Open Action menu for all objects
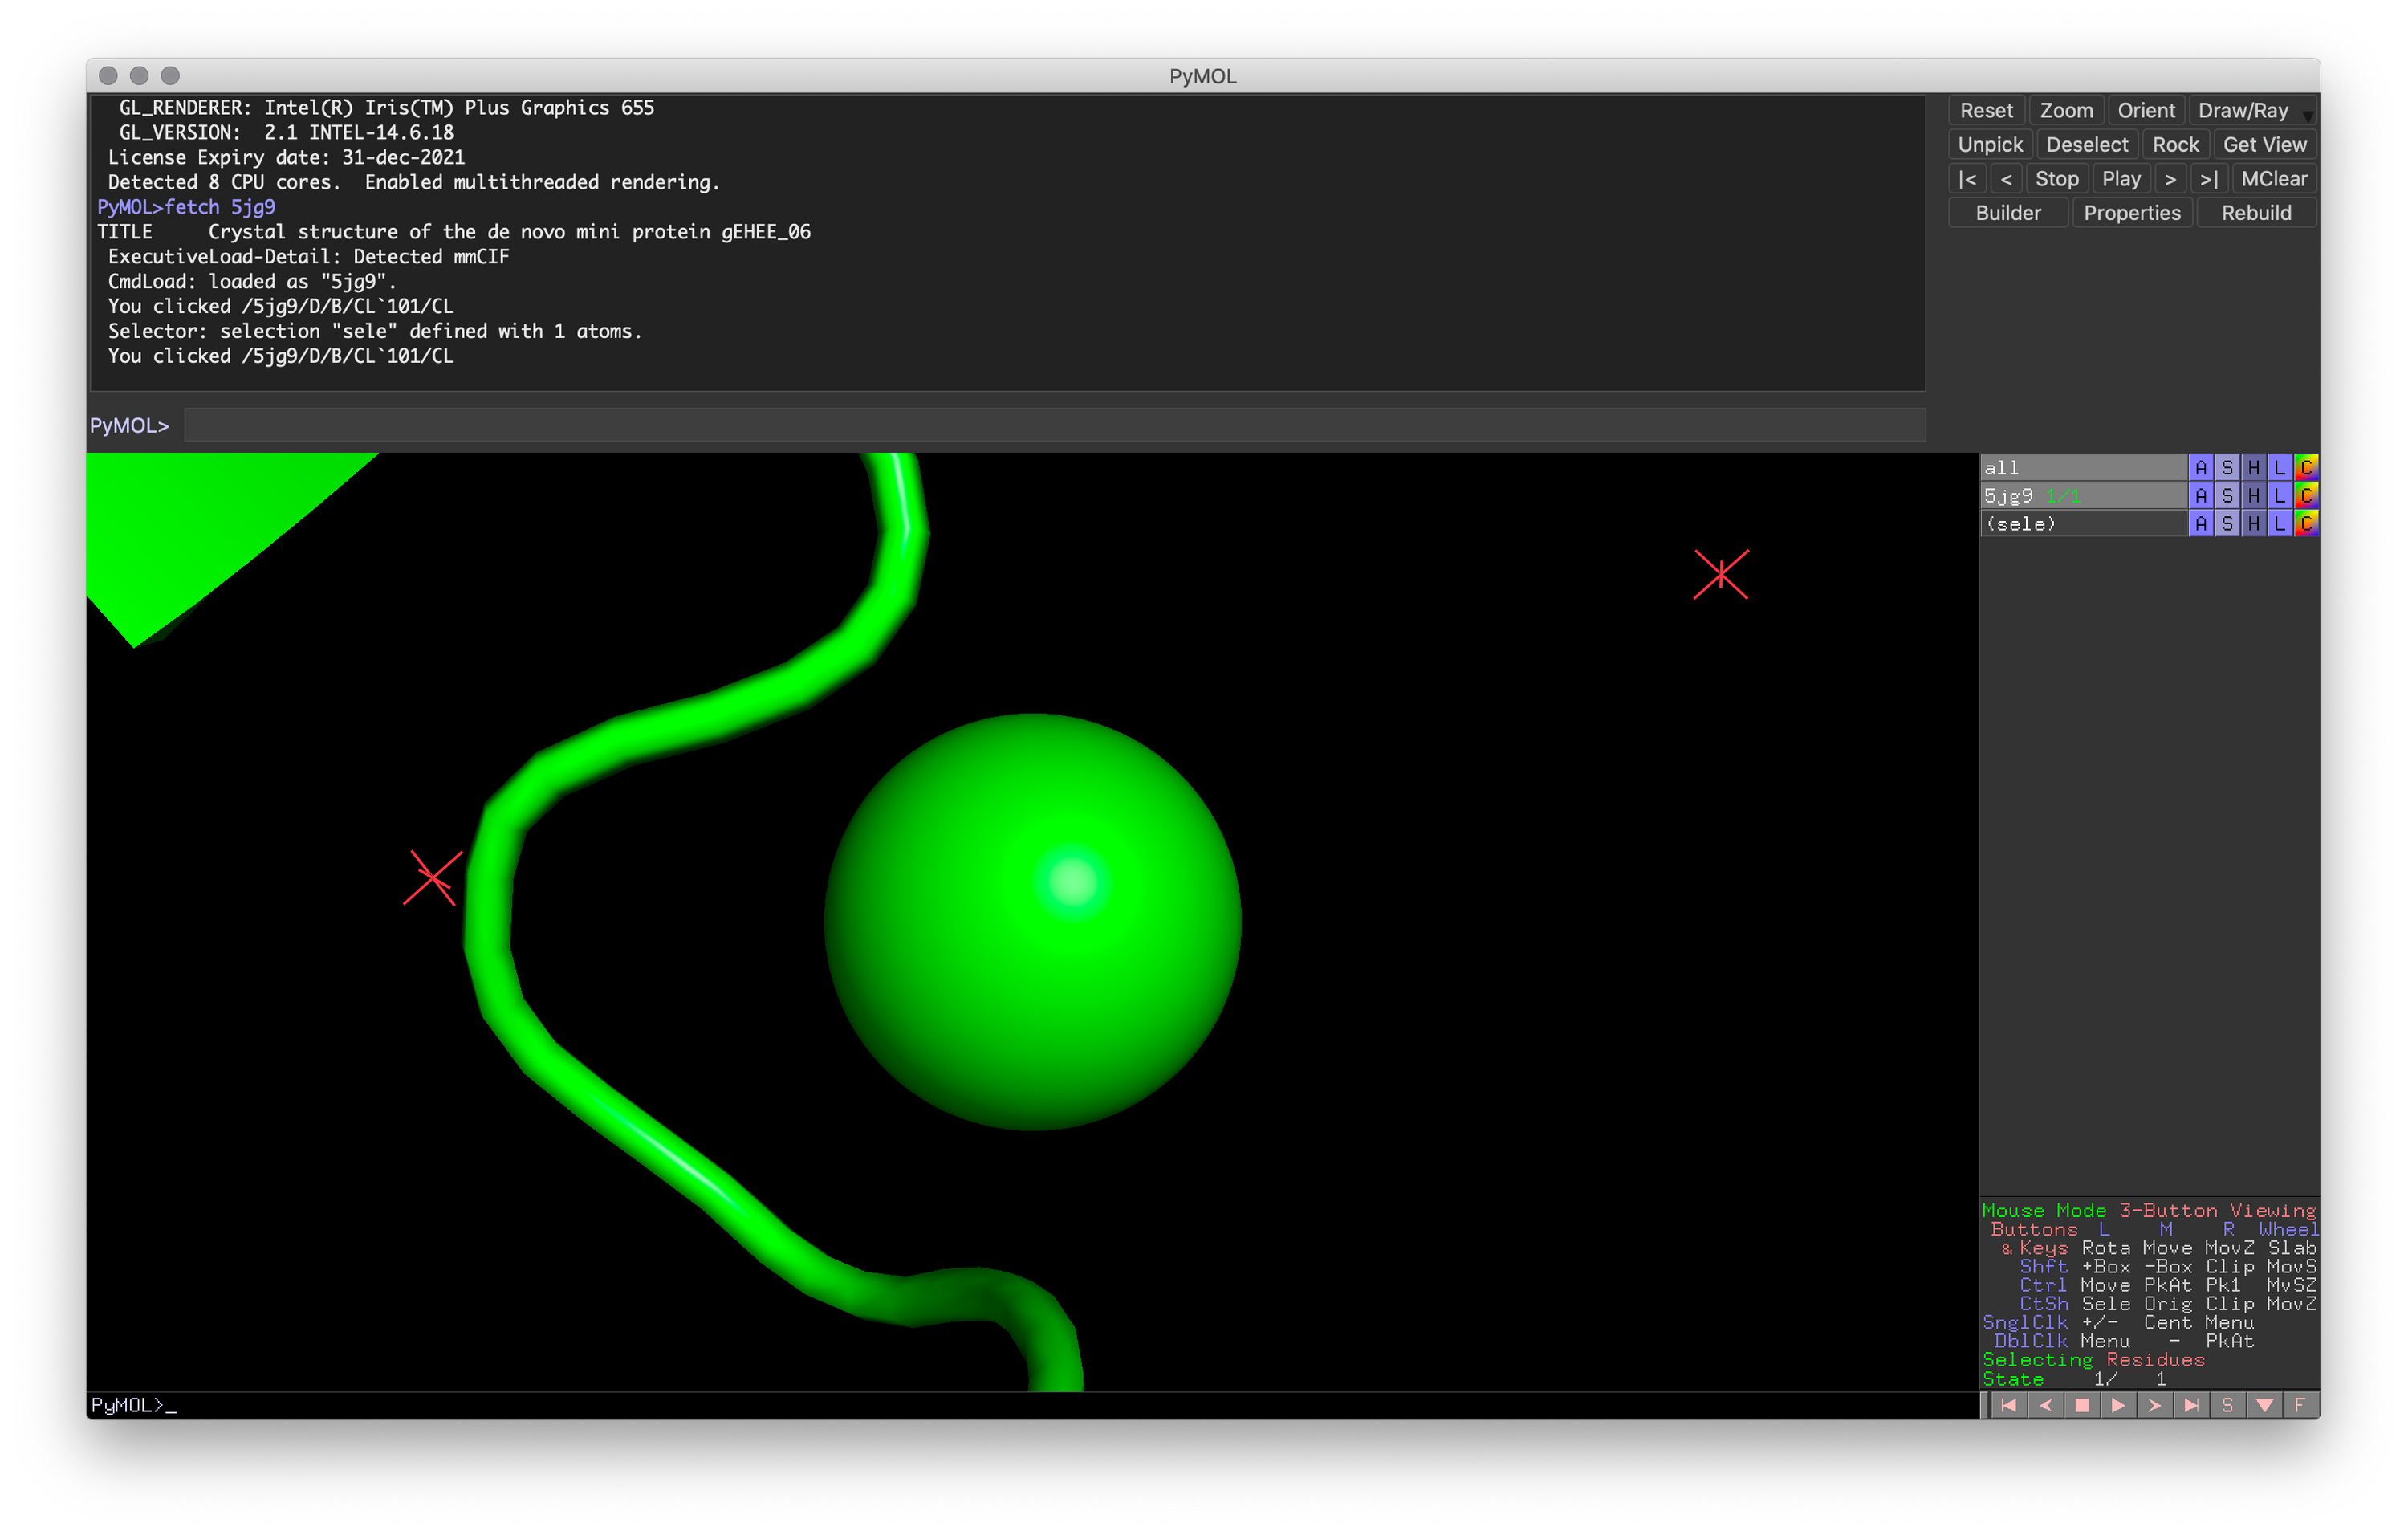The image size is (2408, 1535). click(x=2200, y=467)
